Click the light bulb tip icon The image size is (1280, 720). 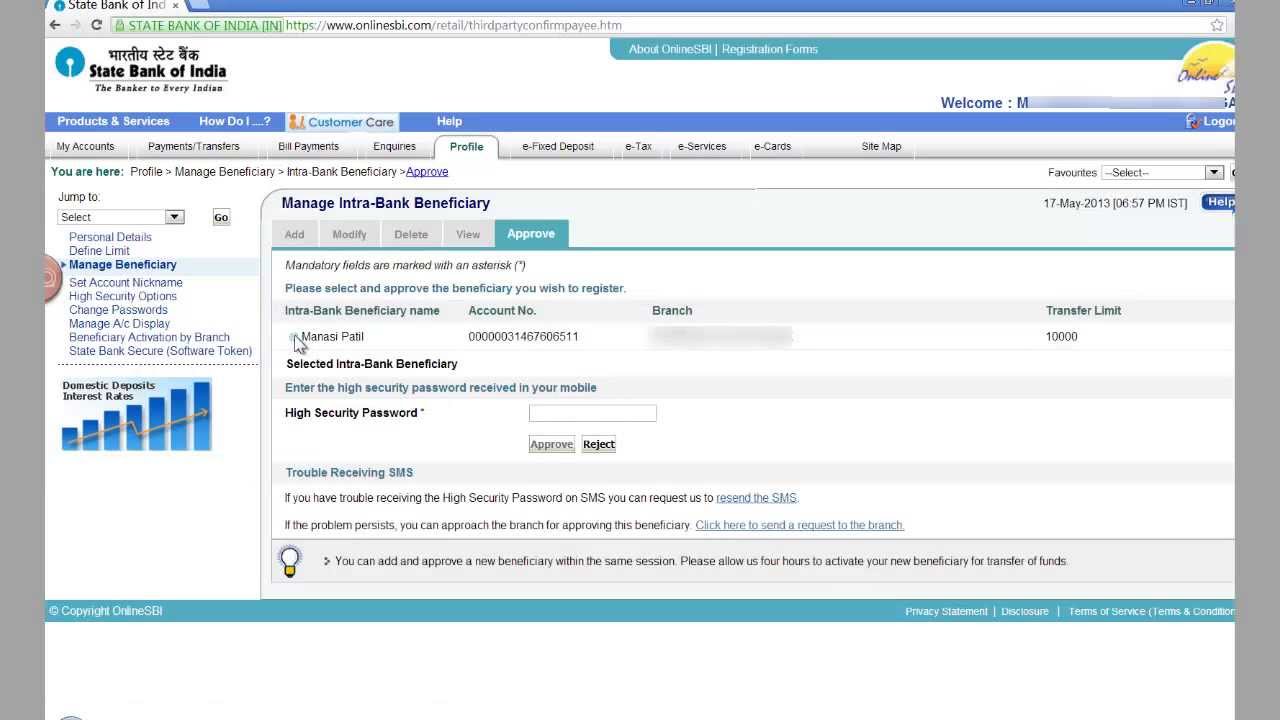290,562
